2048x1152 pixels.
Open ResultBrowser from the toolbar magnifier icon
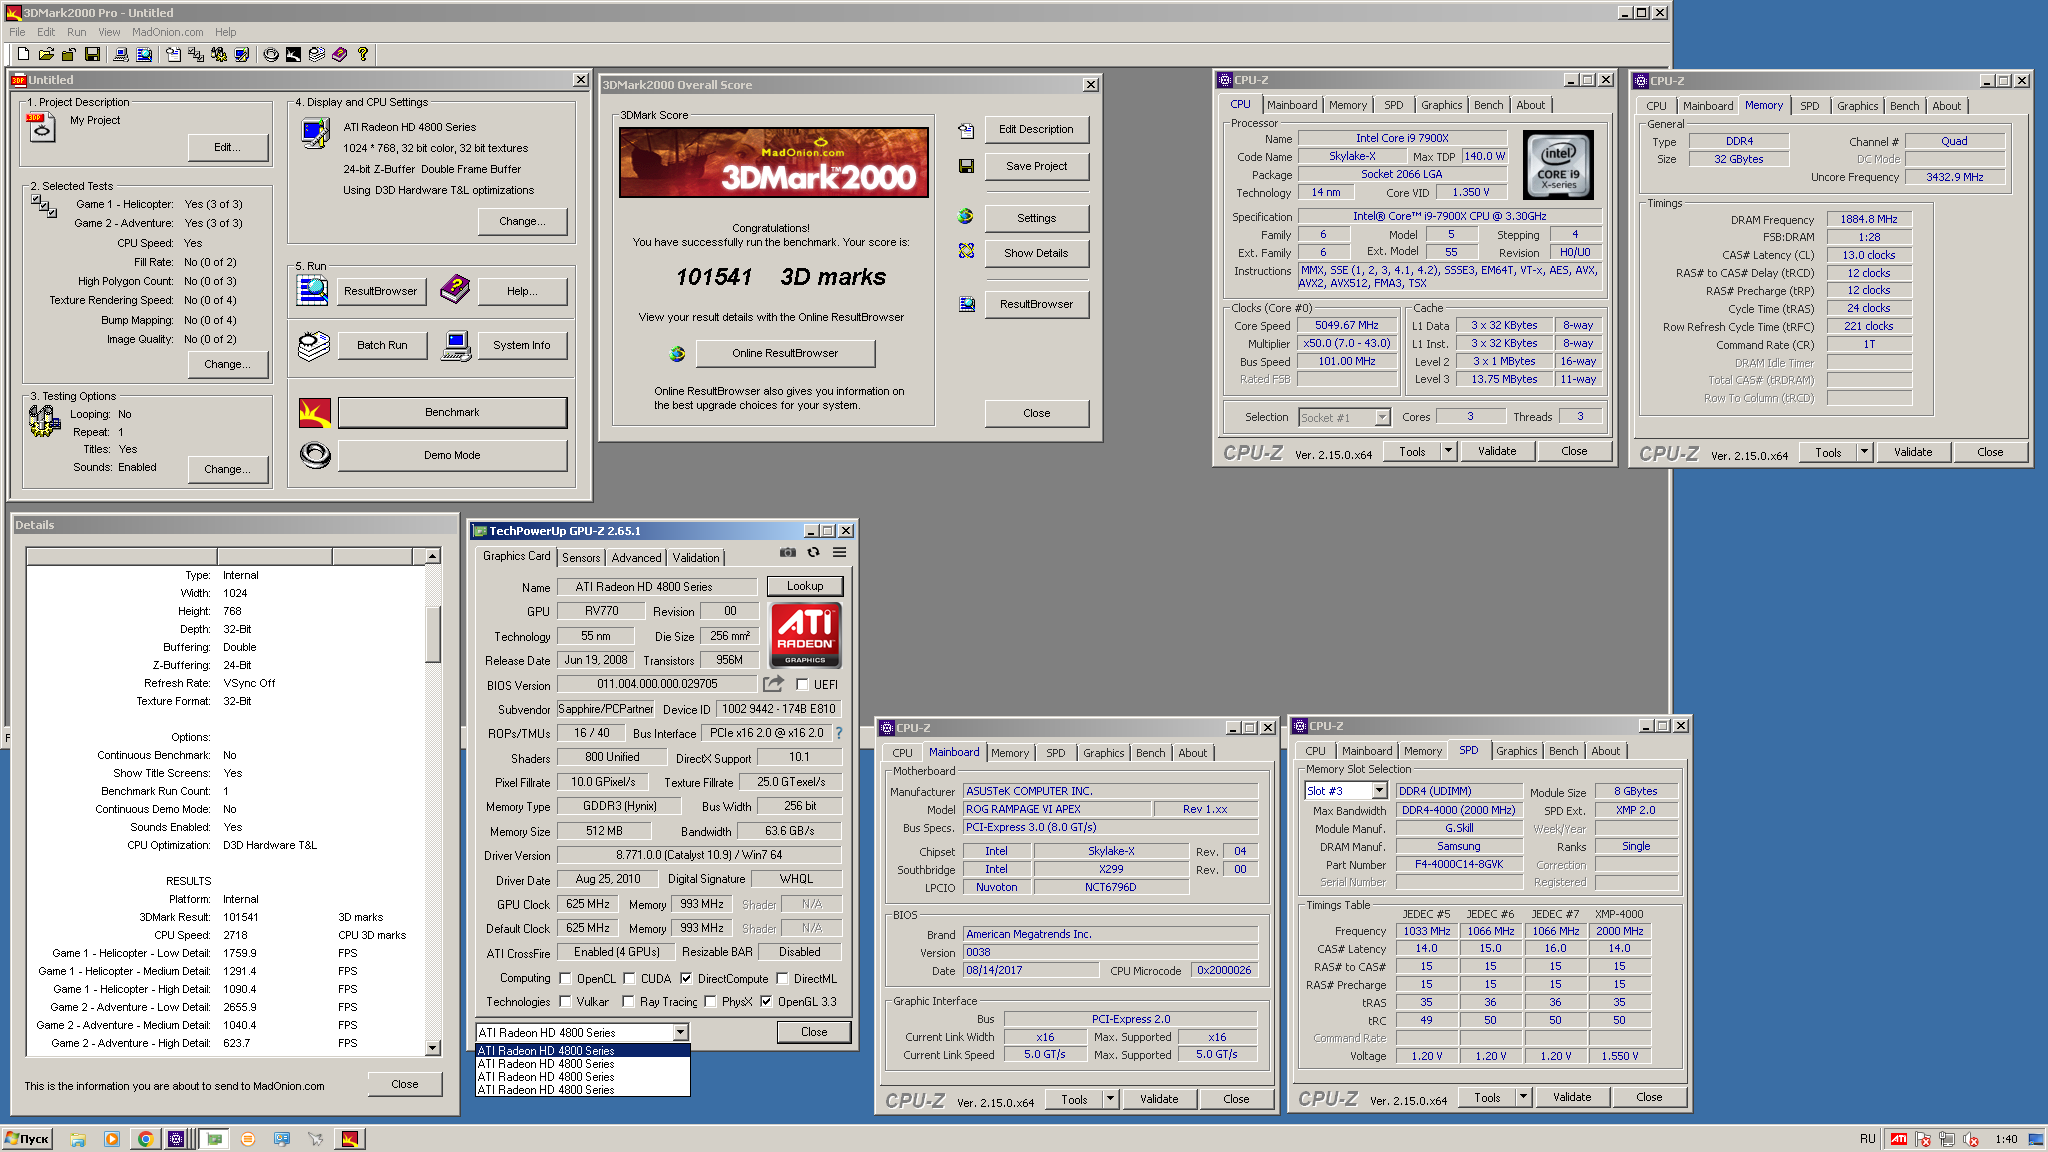[144, 54]
